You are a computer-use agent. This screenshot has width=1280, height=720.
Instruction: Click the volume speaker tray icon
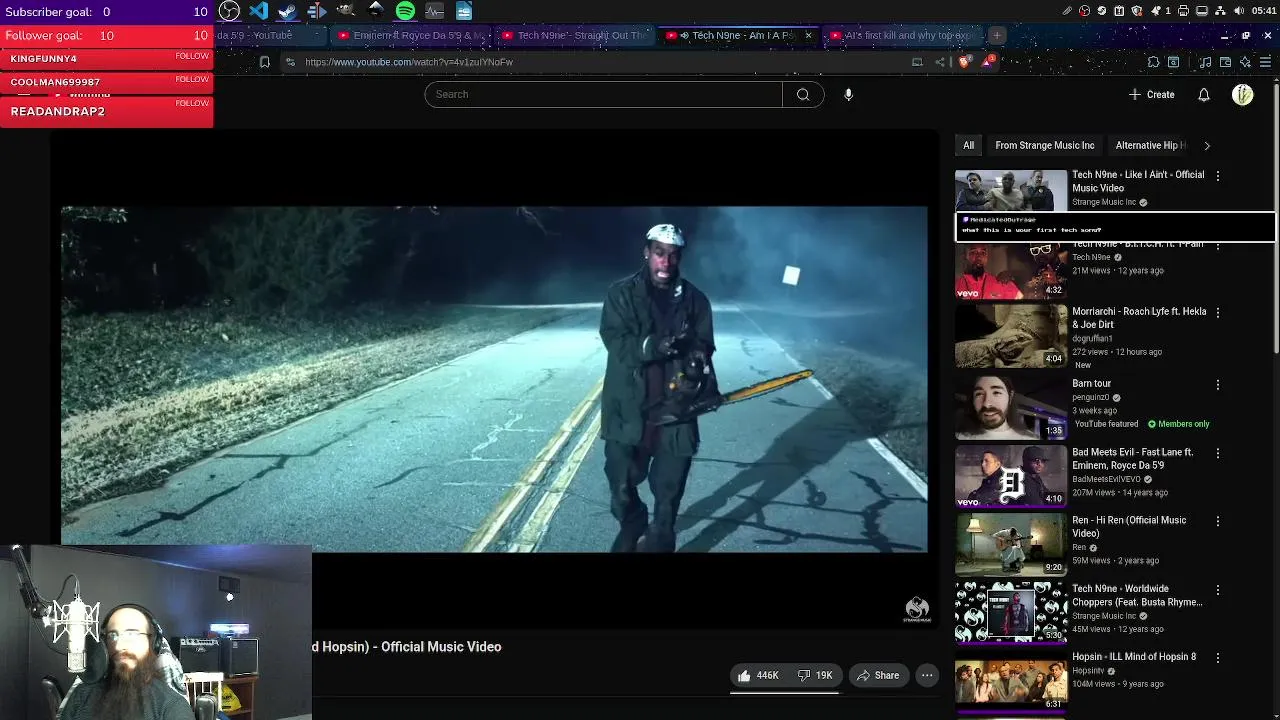pos(1238,11)
